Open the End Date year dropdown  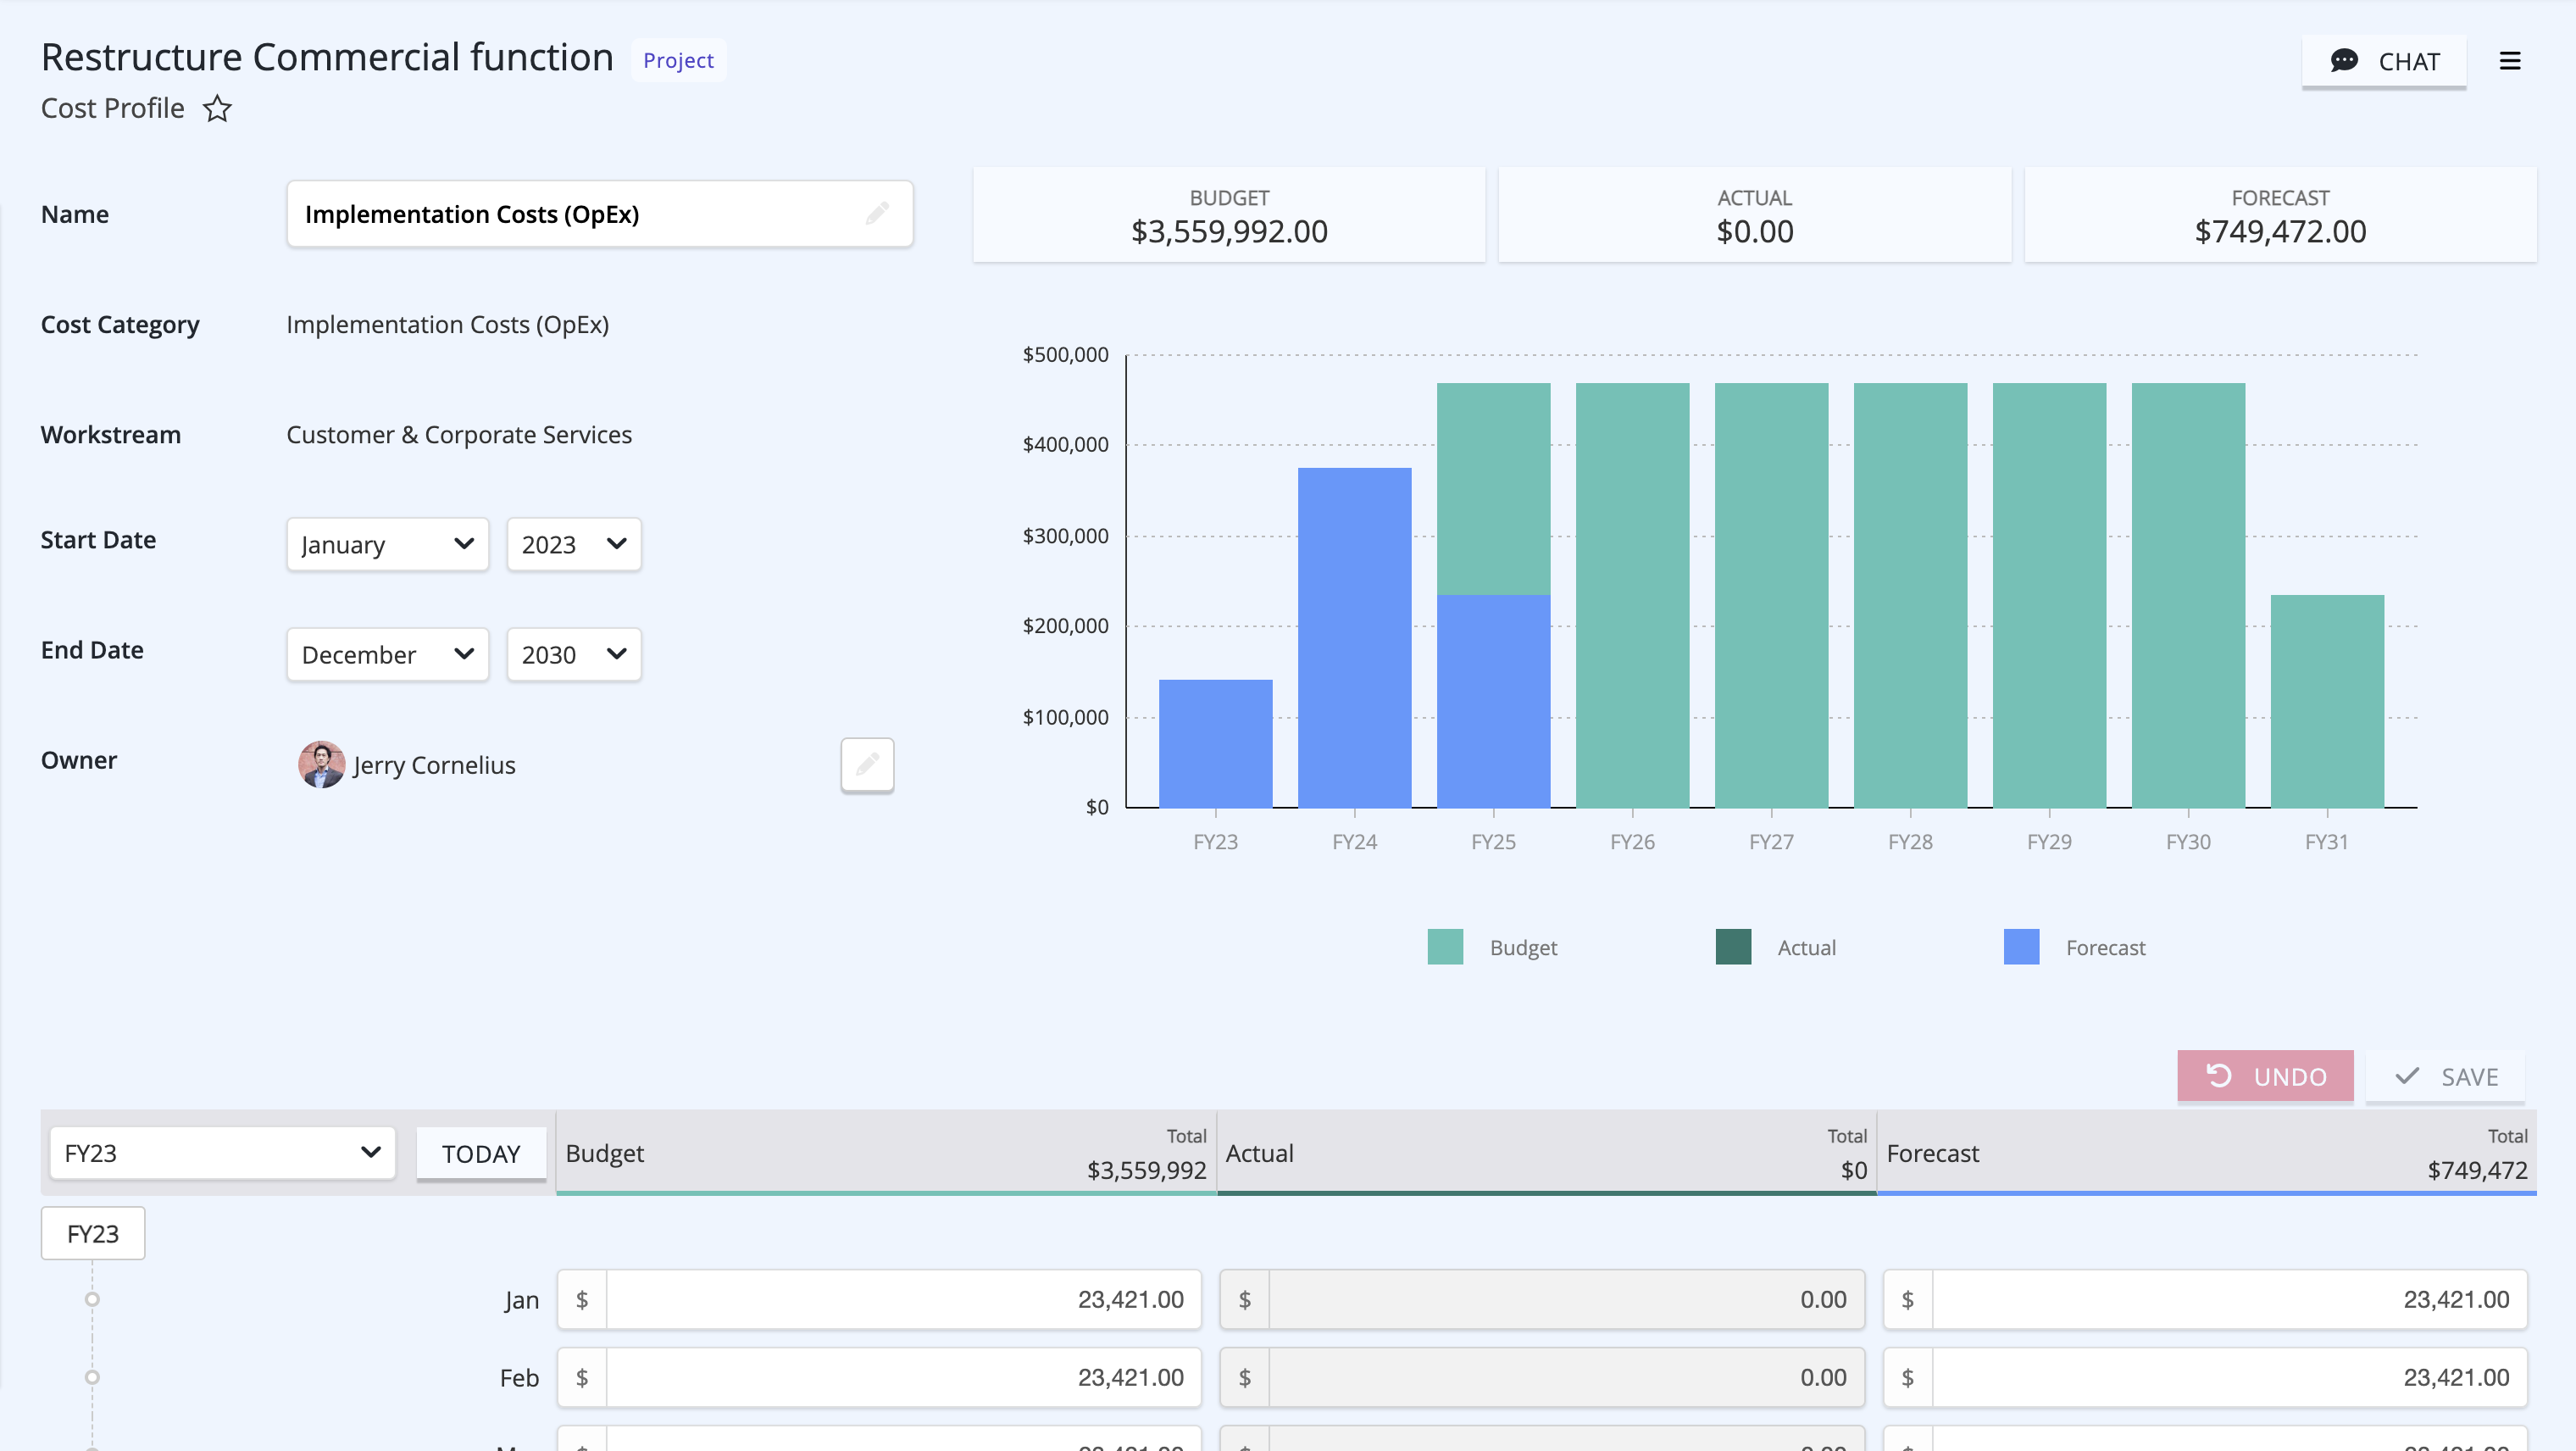(573, 654)
